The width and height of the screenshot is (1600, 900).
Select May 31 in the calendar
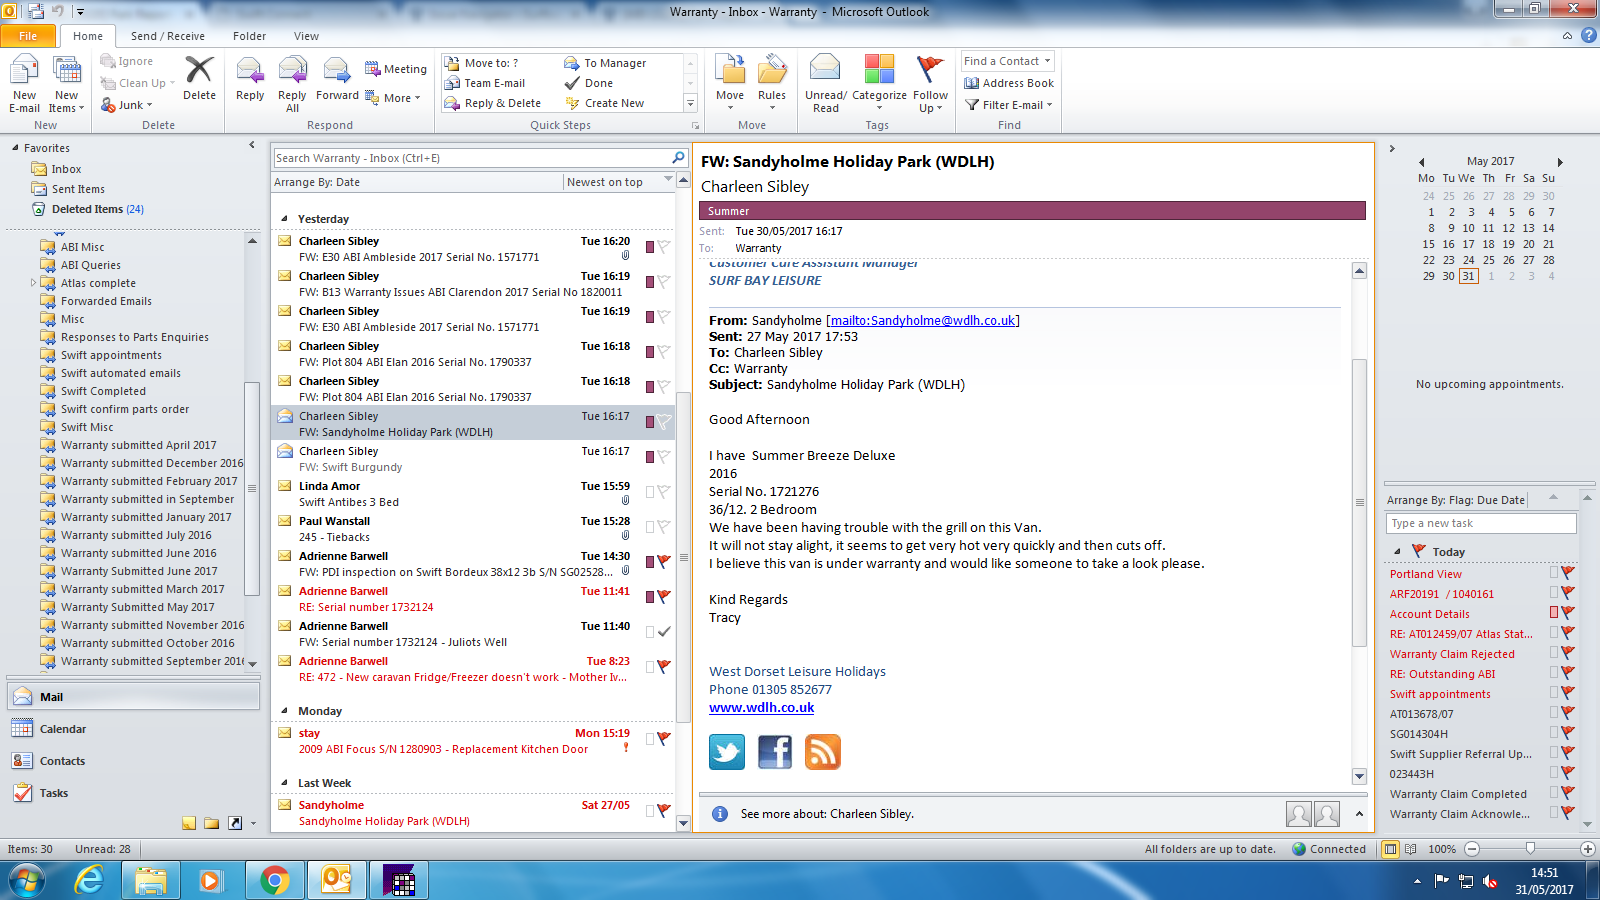coord(1468,276)
